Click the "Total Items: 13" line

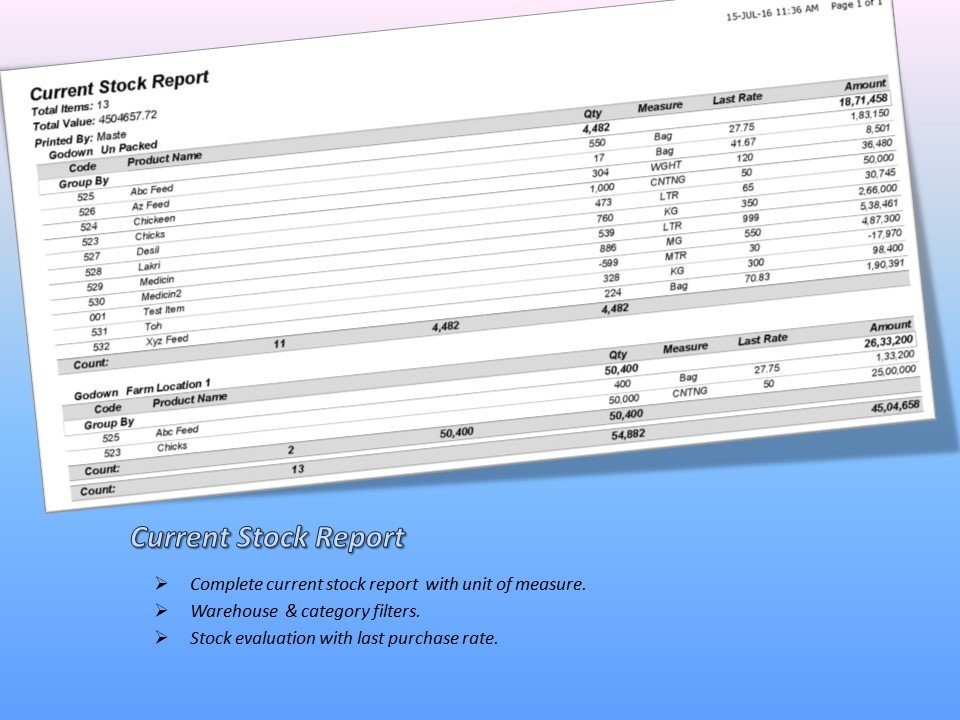point(70,108)
